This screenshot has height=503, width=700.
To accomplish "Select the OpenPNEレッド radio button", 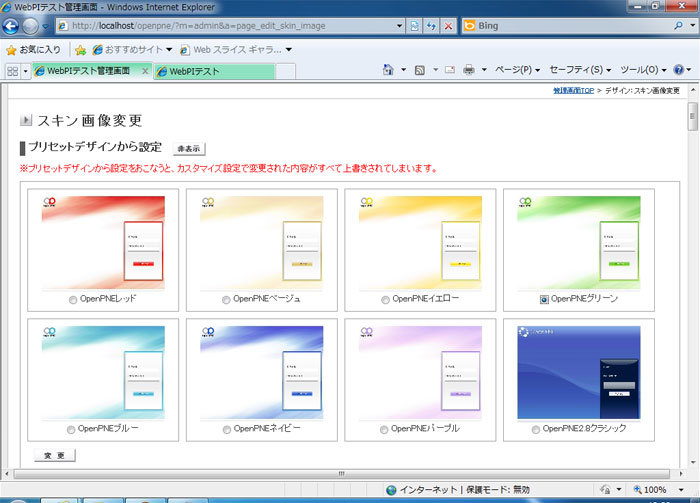I will pos(73,300).
